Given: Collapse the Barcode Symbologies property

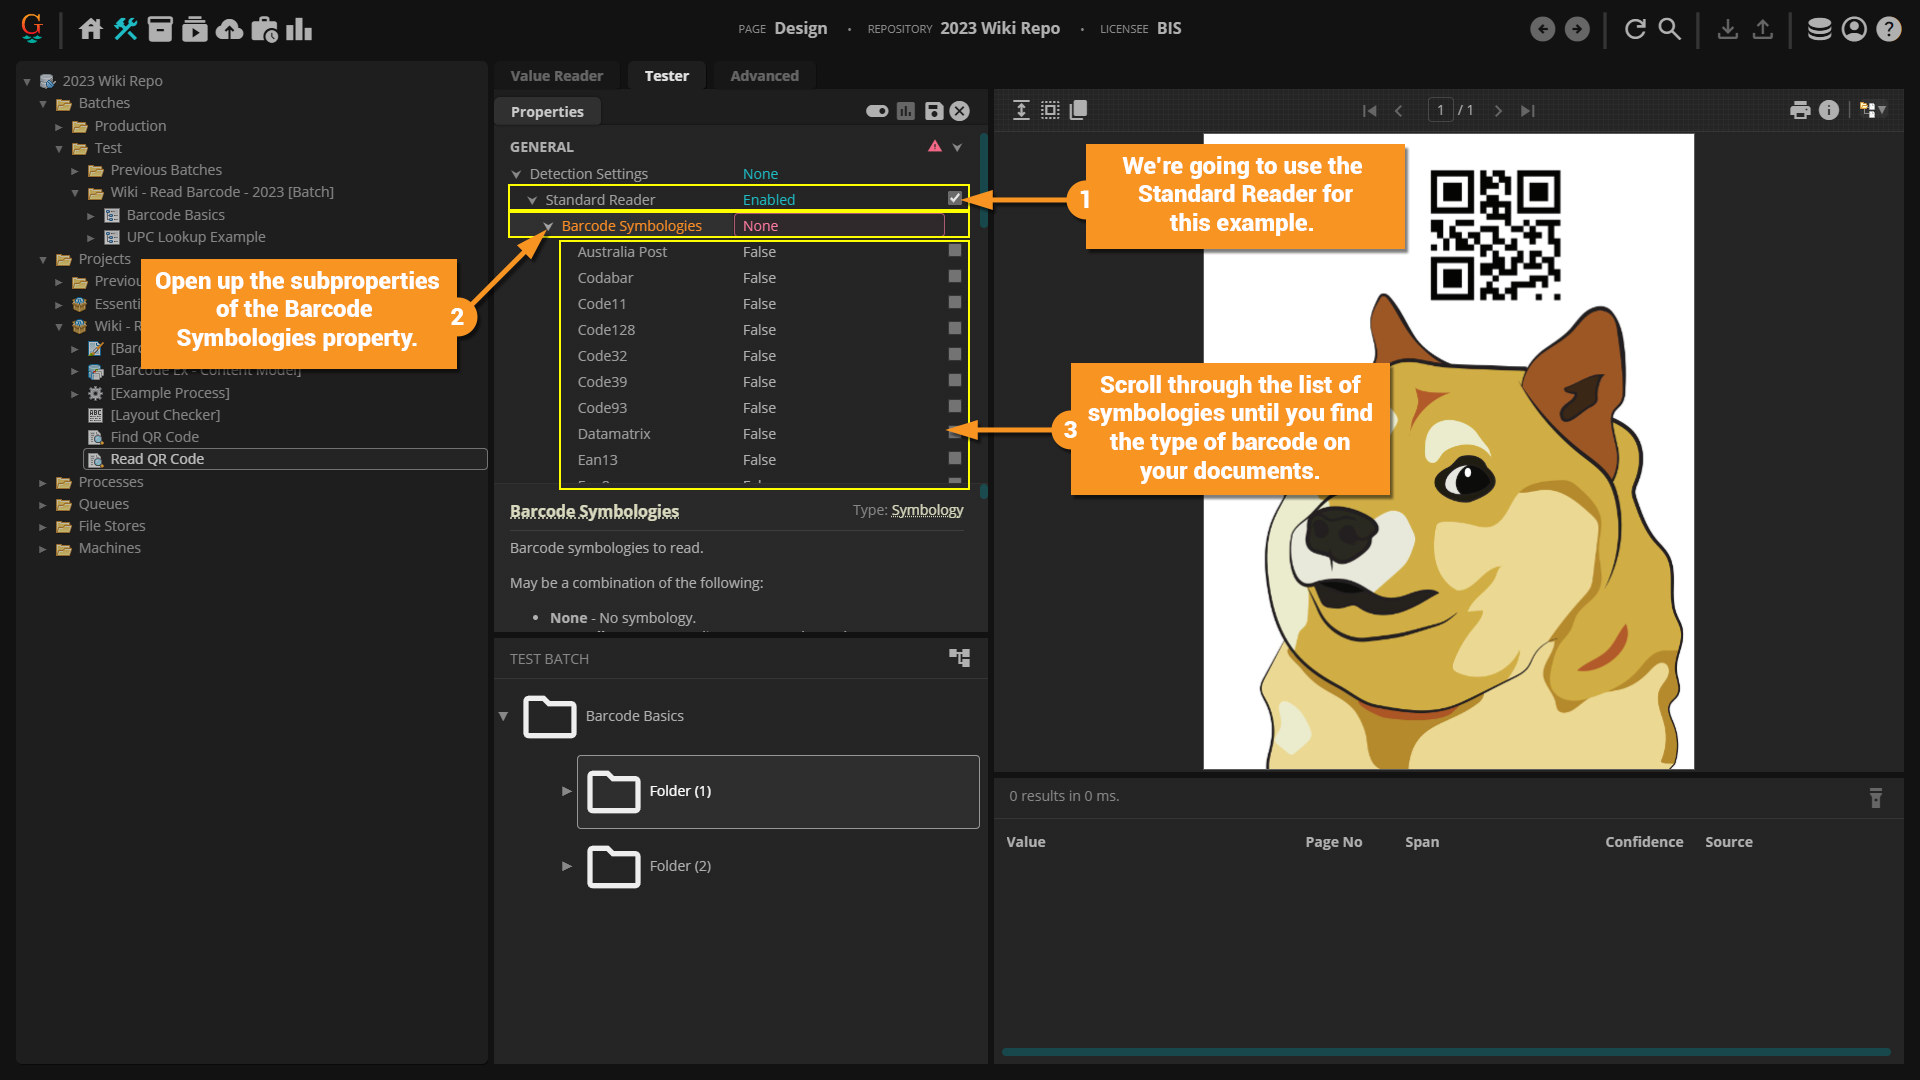Looking at the screenshot, I should coord(548,226).
